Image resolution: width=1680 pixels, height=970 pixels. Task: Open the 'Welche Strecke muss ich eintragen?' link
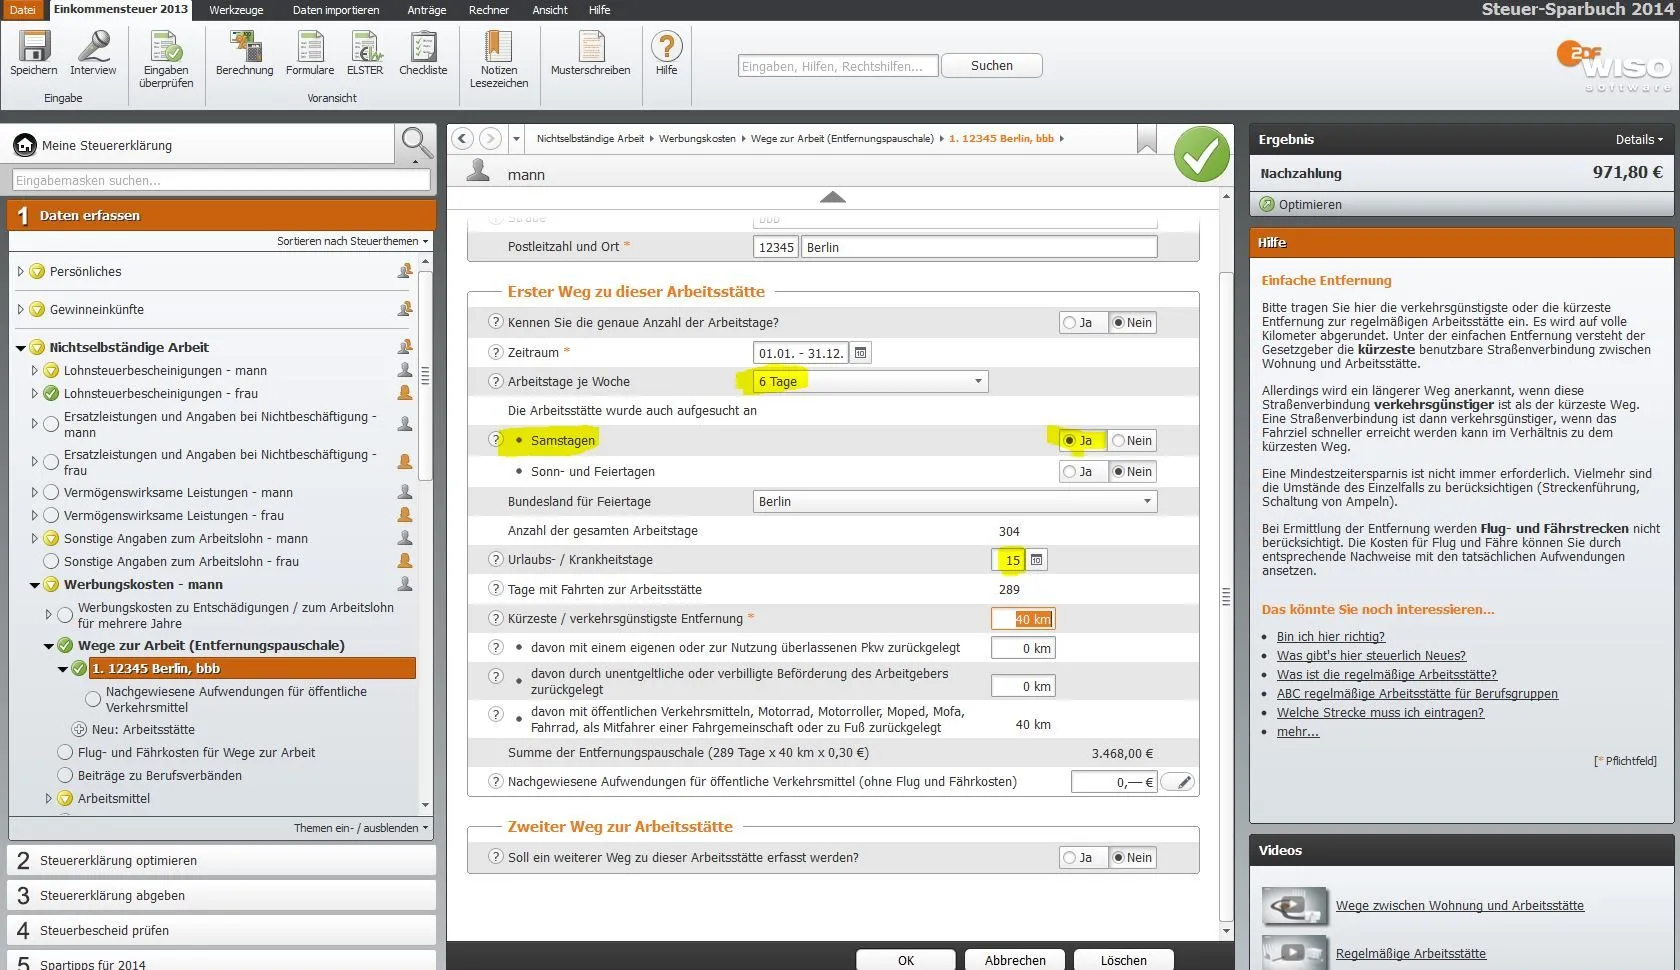(1379, 713)
